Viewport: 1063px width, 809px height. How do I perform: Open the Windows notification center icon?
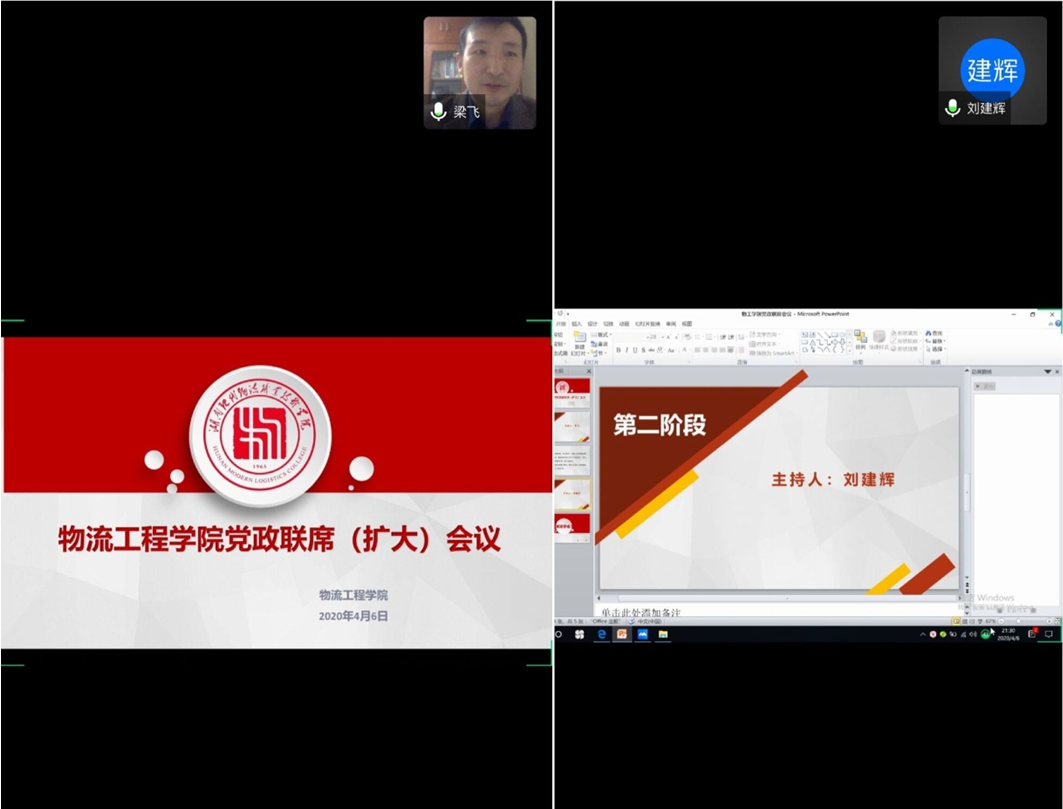1049,634
